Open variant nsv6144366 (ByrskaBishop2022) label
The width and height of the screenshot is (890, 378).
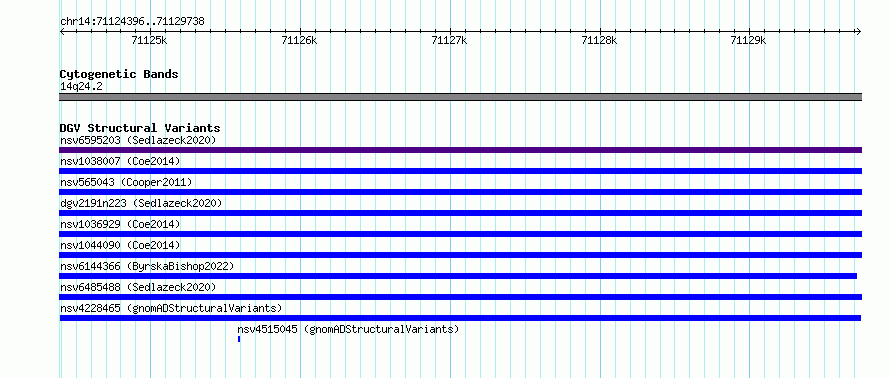[147, 266]
